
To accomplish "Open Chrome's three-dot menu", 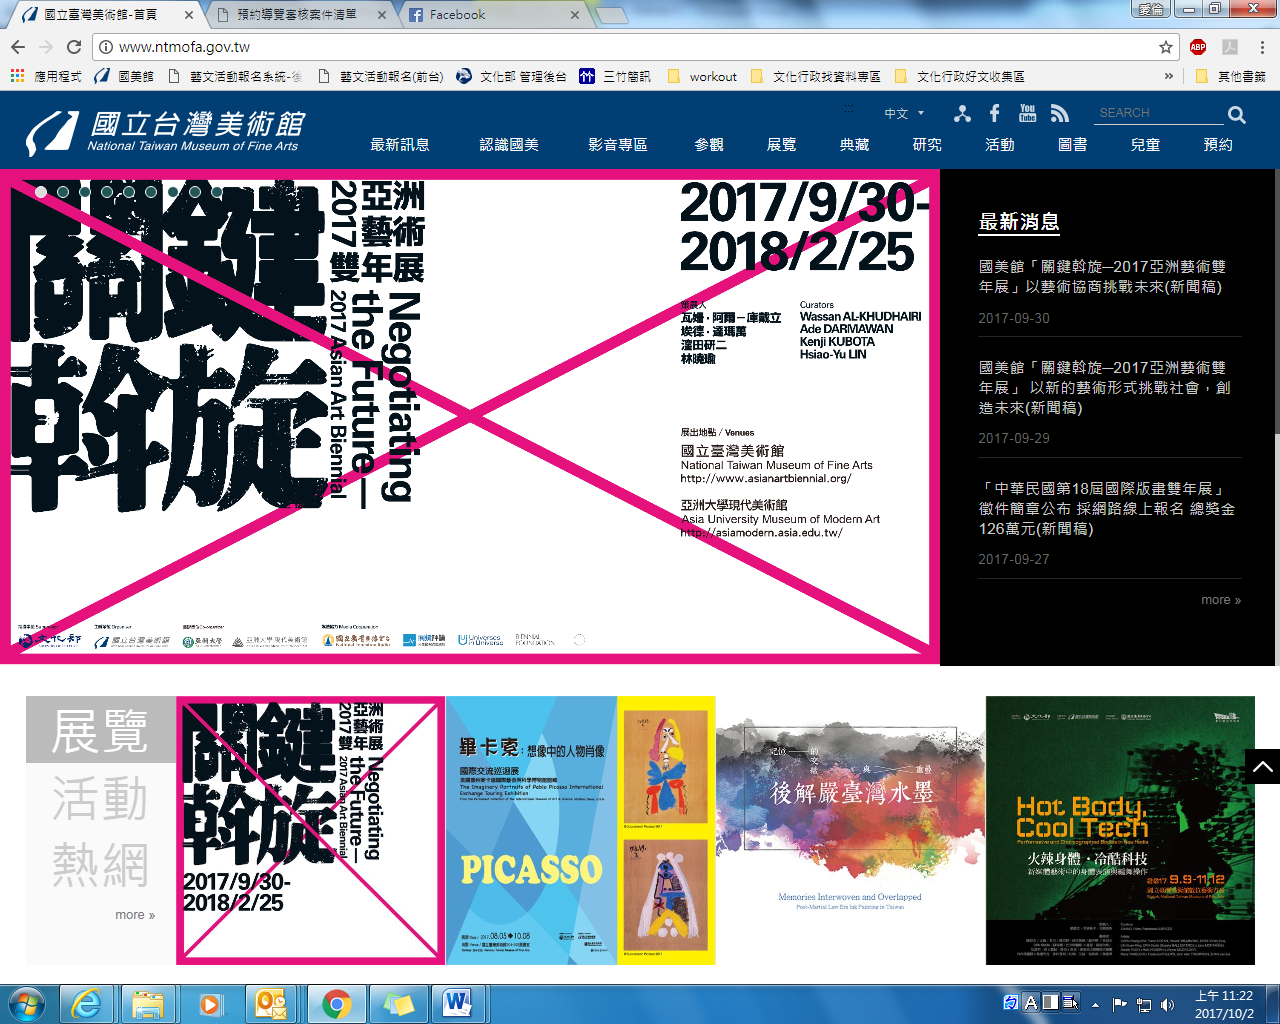I will pyautogui.click(x=1262, y=47).
